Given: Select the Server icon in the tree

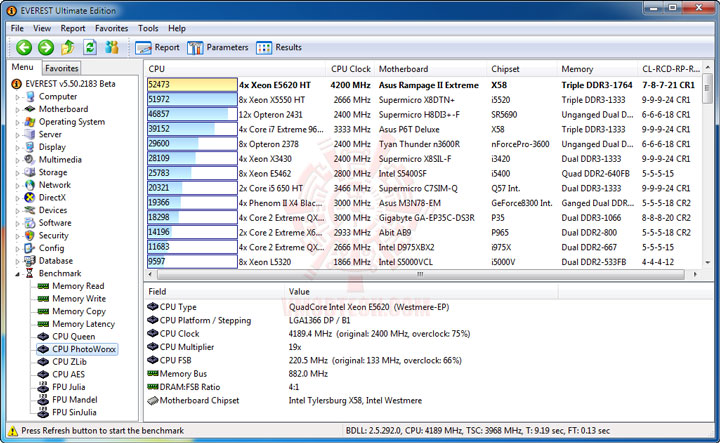Looking at the screenshot, I should (x=30, y=134).
